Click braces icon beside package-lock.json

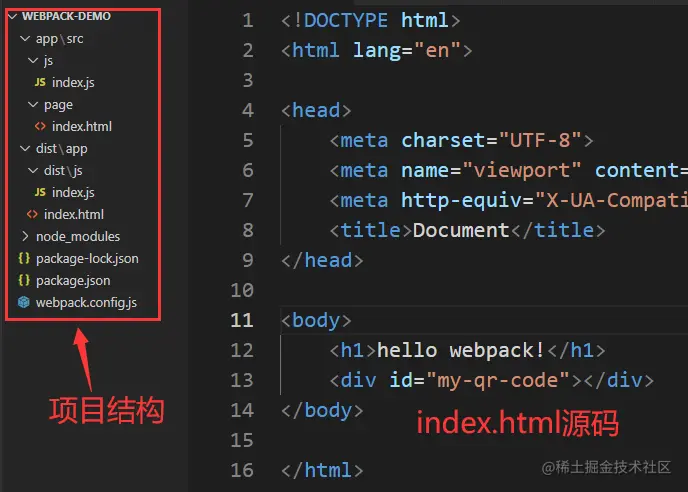(x=24, y=258)
